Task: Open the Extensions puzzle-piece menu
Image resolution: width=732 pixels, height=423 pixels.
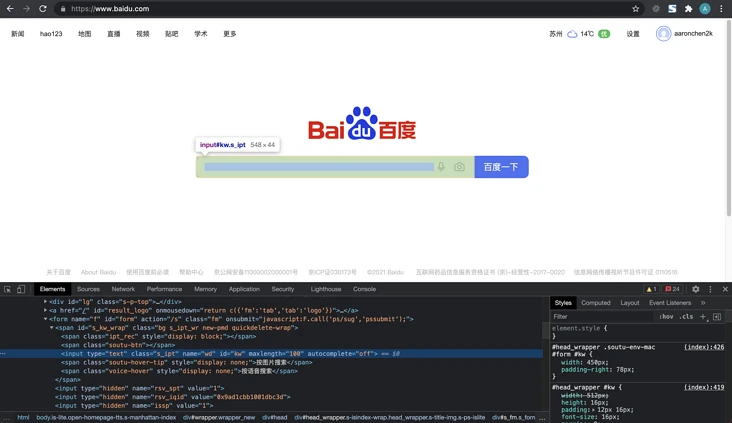Action: (x=688, y=8)
